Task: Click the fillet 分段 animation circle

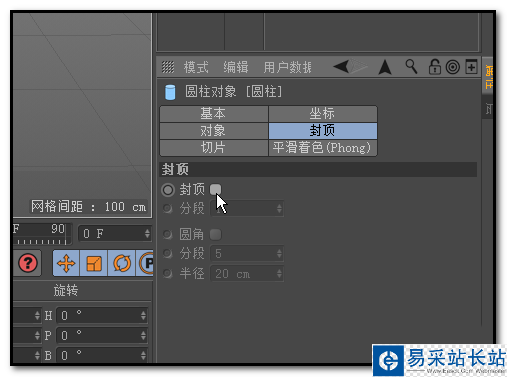Action: pyautogui.click(x=167, y=254)
